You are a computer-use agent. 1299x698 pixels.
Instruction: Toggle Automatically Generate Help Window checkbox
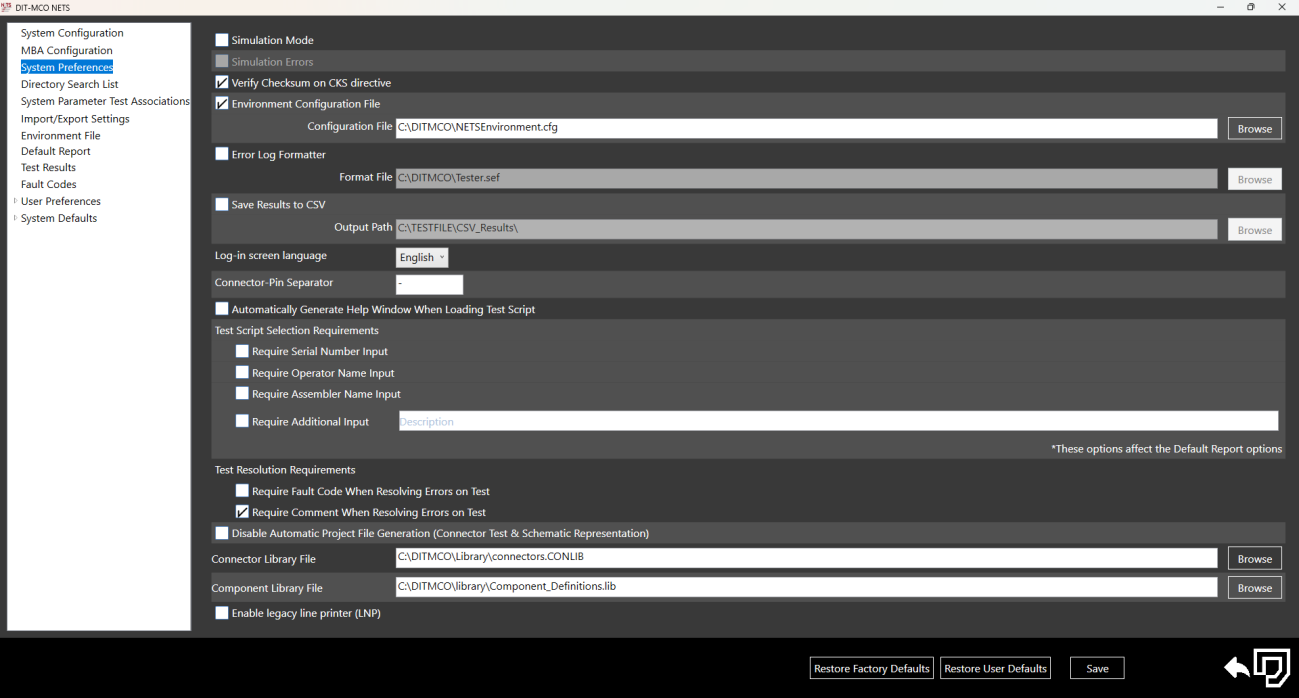tap(222, 309)
